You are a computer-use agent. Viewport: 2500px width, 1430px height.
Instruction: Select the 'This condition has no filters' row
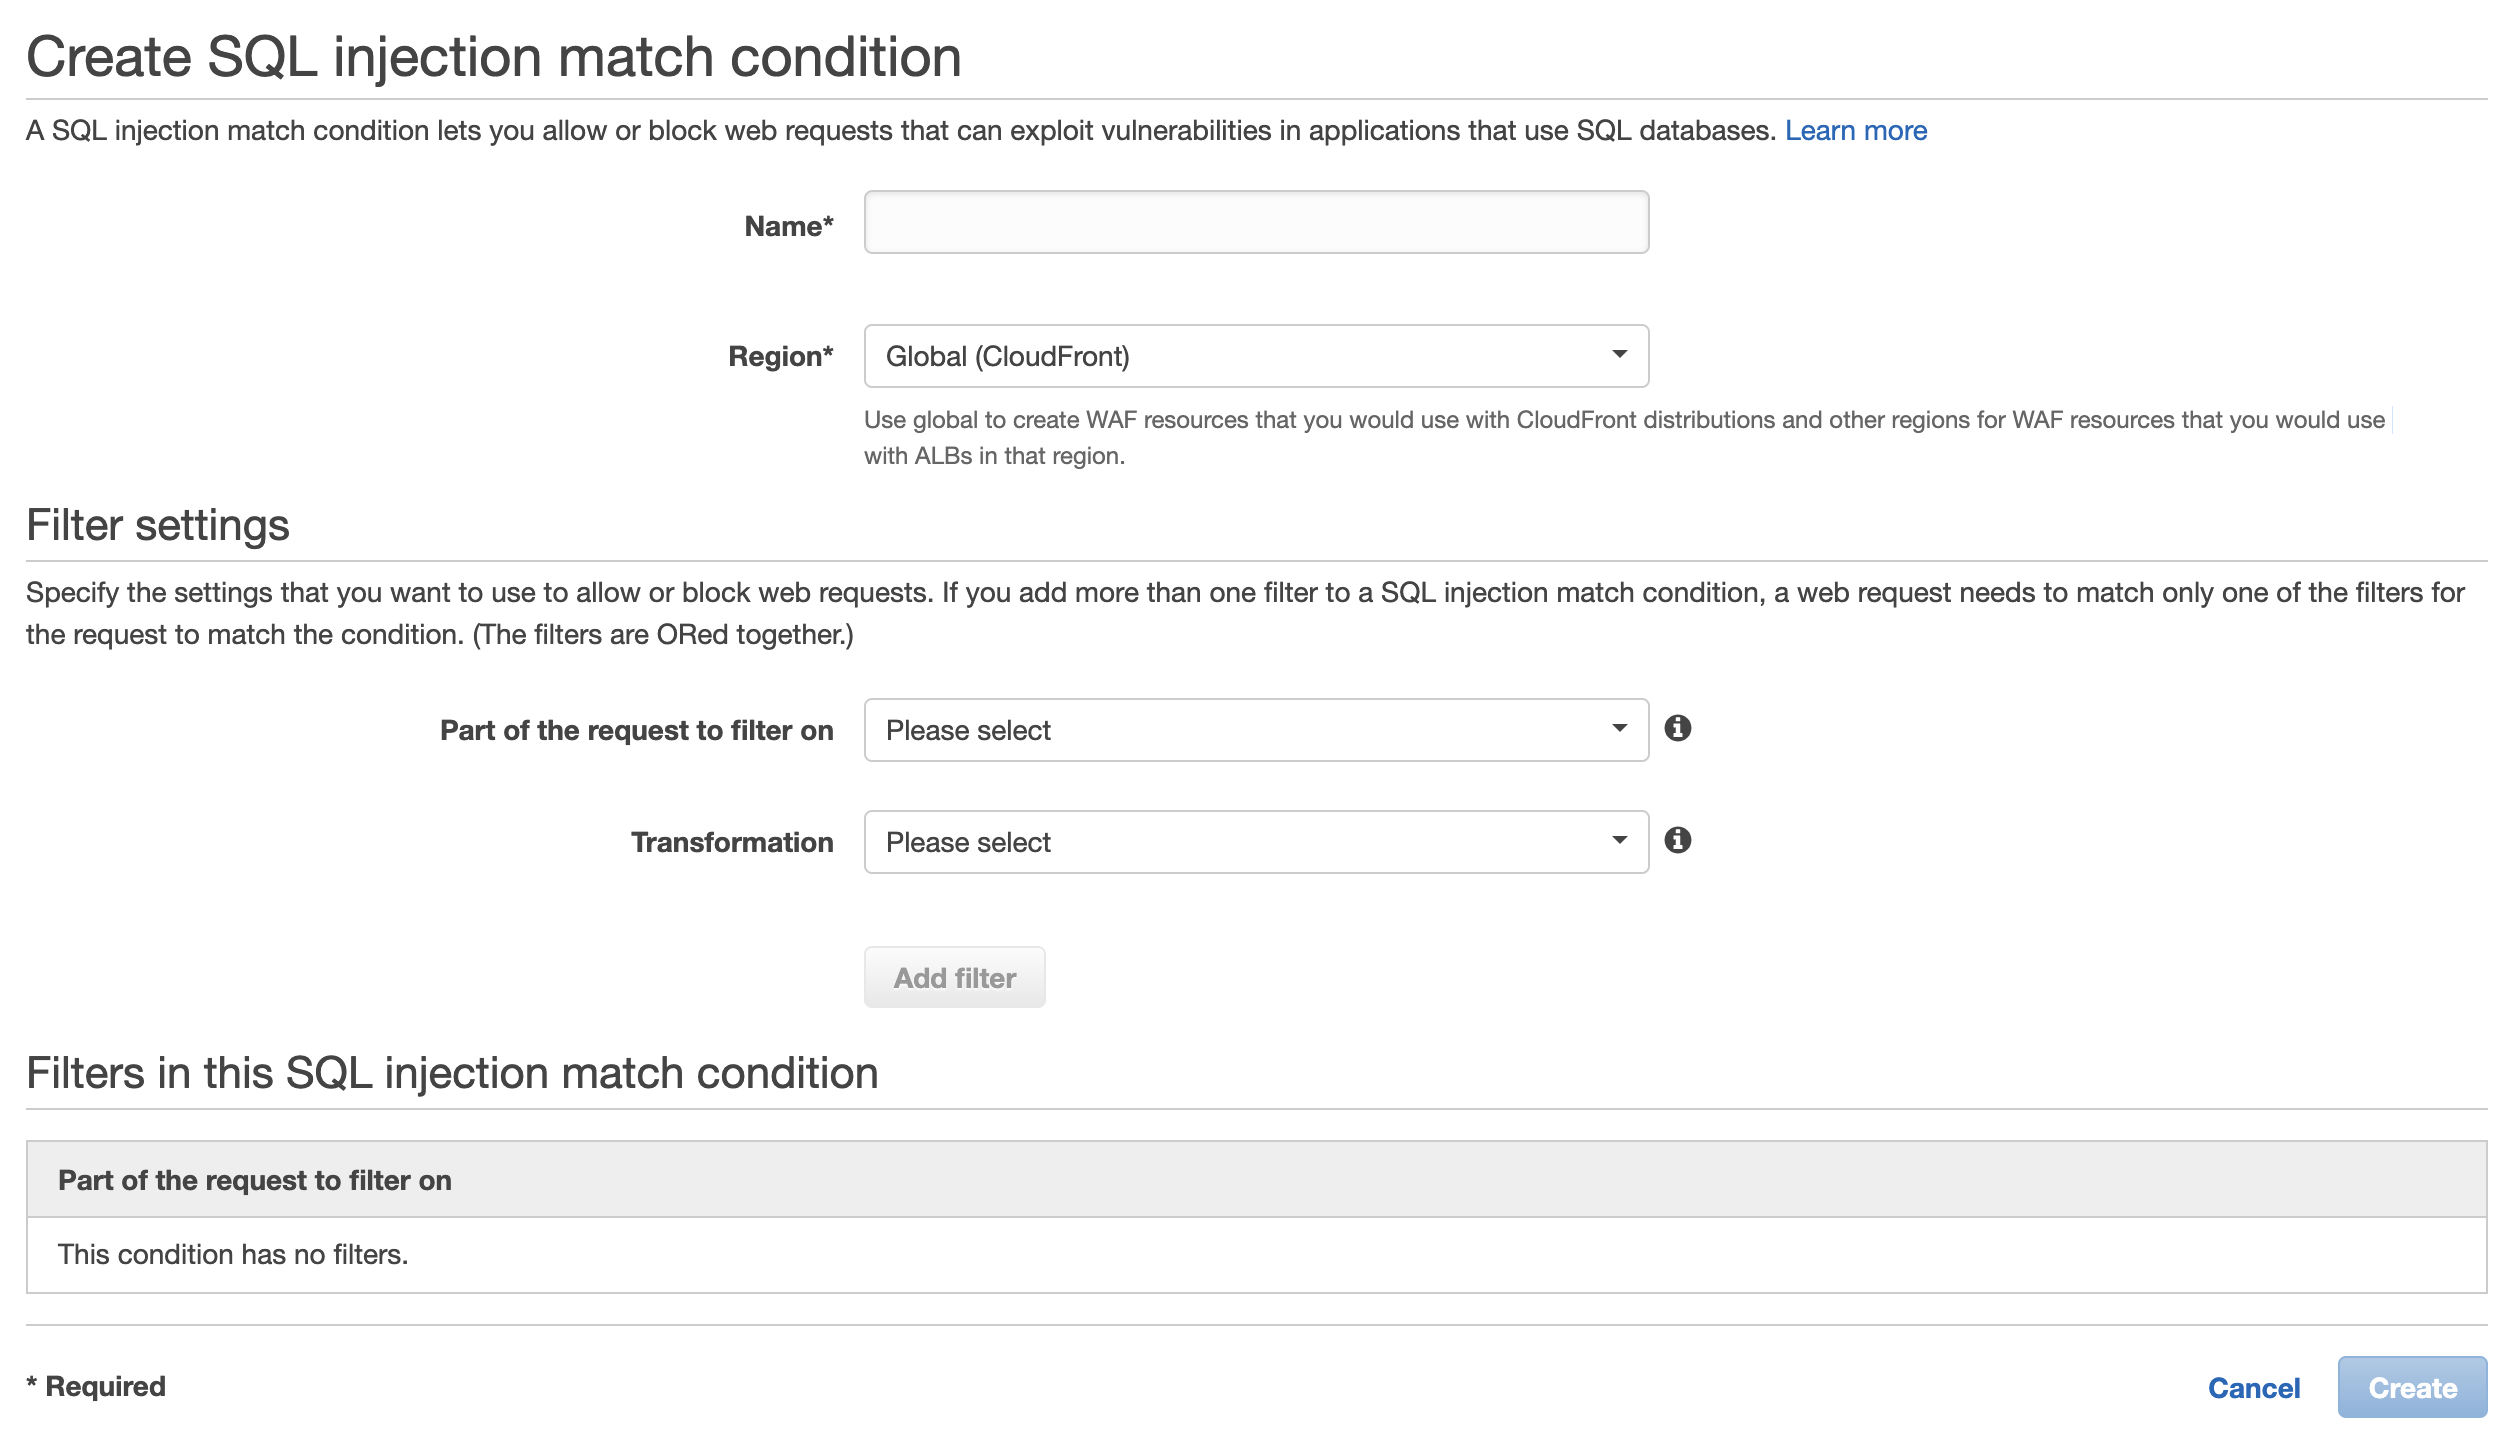tap(1256, 1255)
